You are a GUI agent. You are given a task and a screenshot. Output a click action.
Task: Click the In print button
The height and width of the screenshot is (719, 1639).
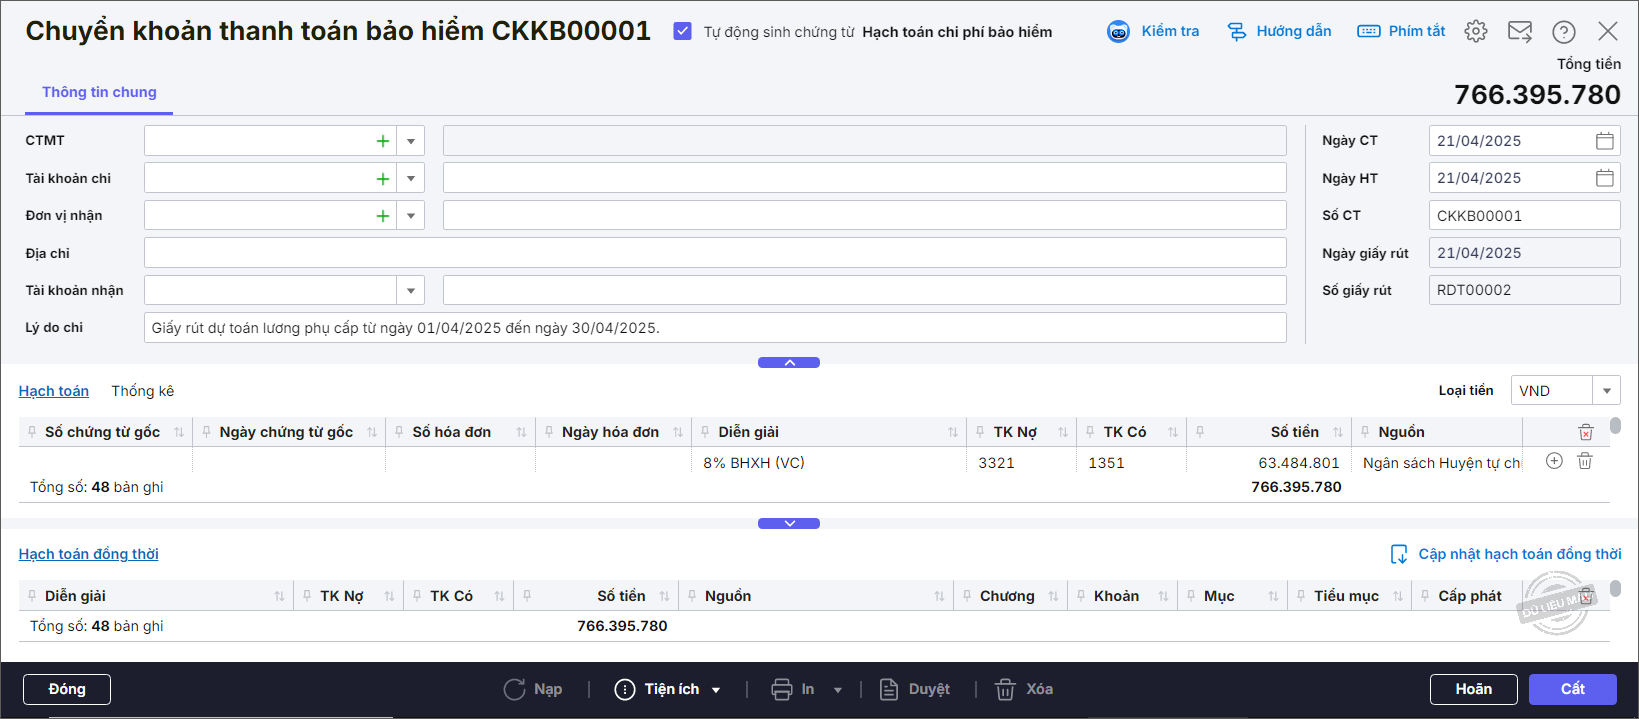[793, 689]
